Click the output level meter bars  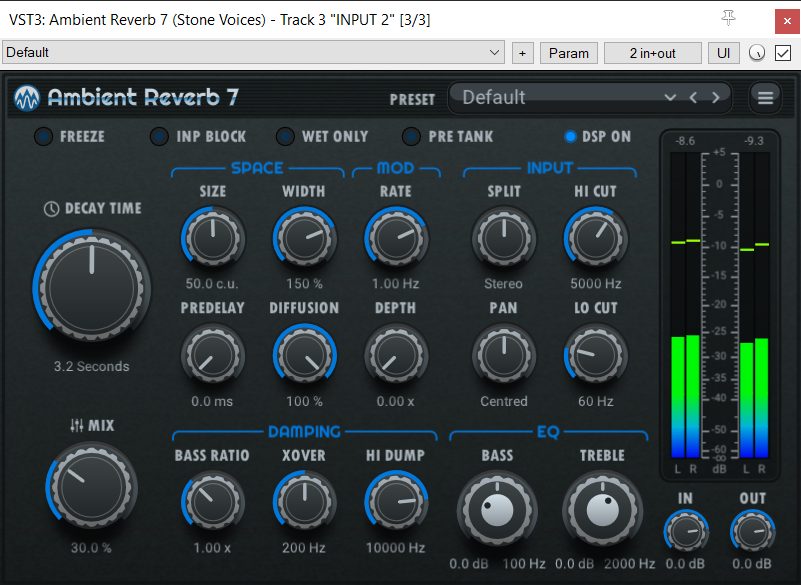click(754, 306)
